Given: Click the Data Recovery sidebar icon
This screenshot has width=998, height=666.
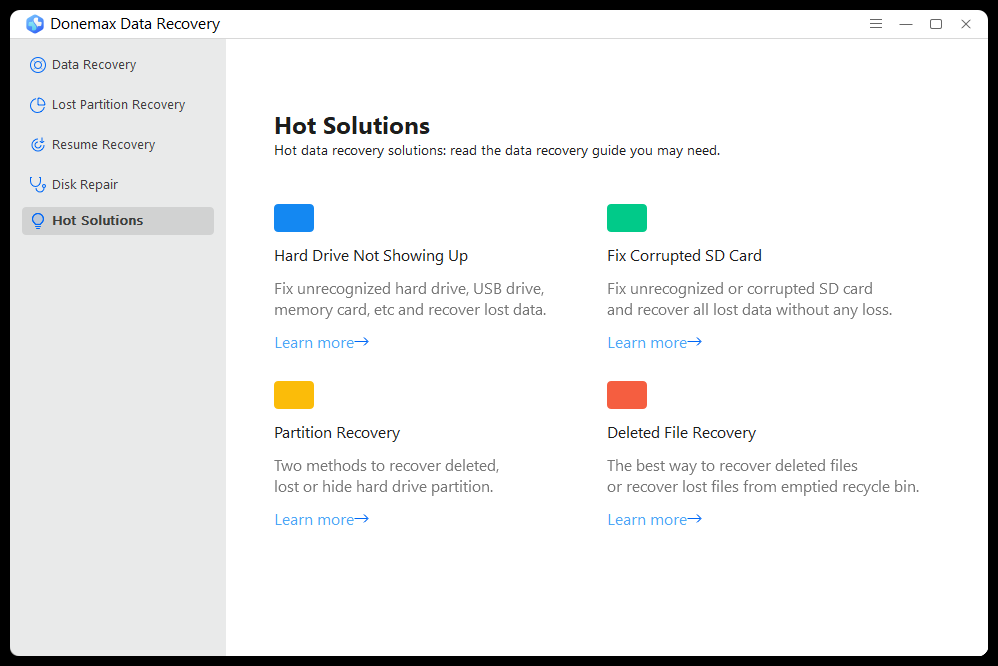Looking at the screenshot, I should coord(38,65).
